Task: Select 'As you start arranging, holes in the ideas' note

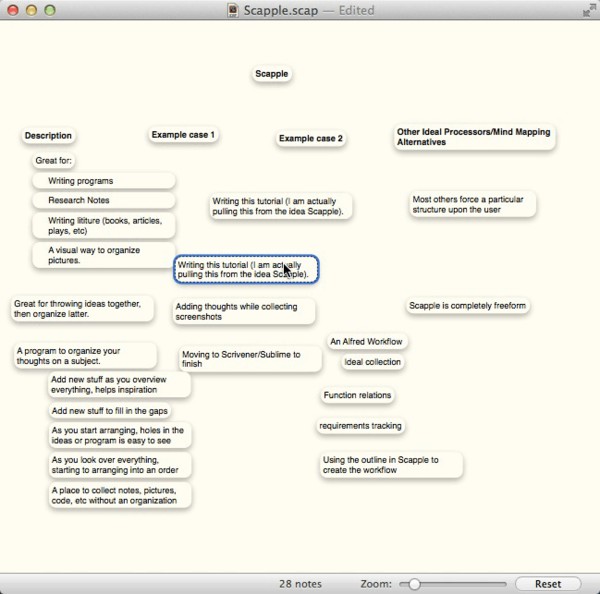Action: click(120, 435)
